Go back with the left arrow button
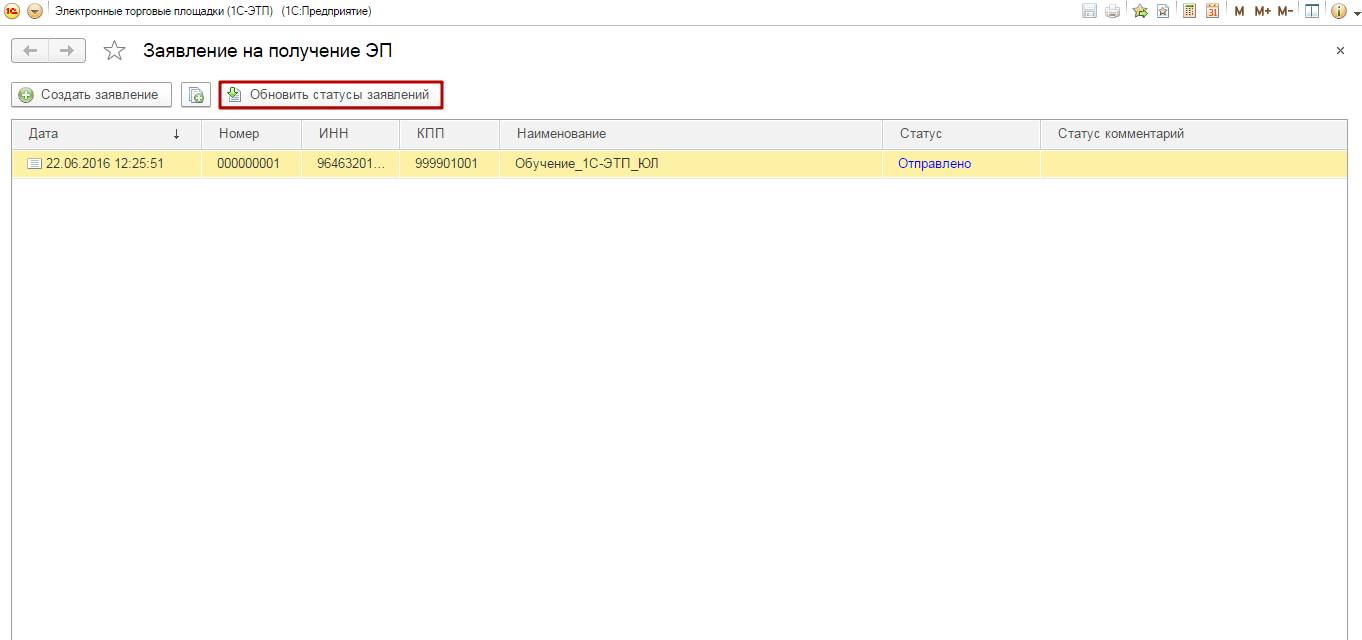This screenshot has height=640, width=1362. (30, 50)
